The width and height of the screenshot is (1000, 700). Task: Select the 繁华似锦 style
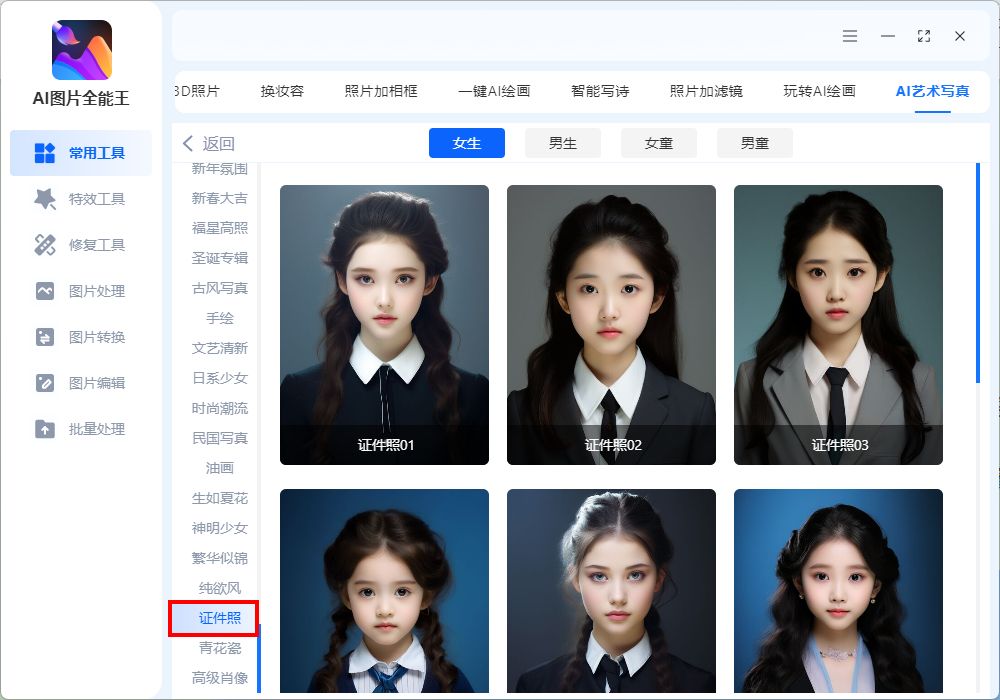(x=219, y=558)
